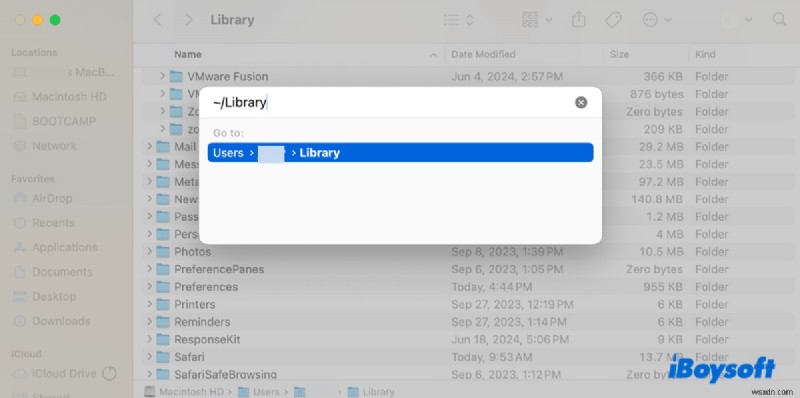800x398 pixels.
Task: Expand the SafariSafeBrowsing folder
Action: tap(149, 375)
